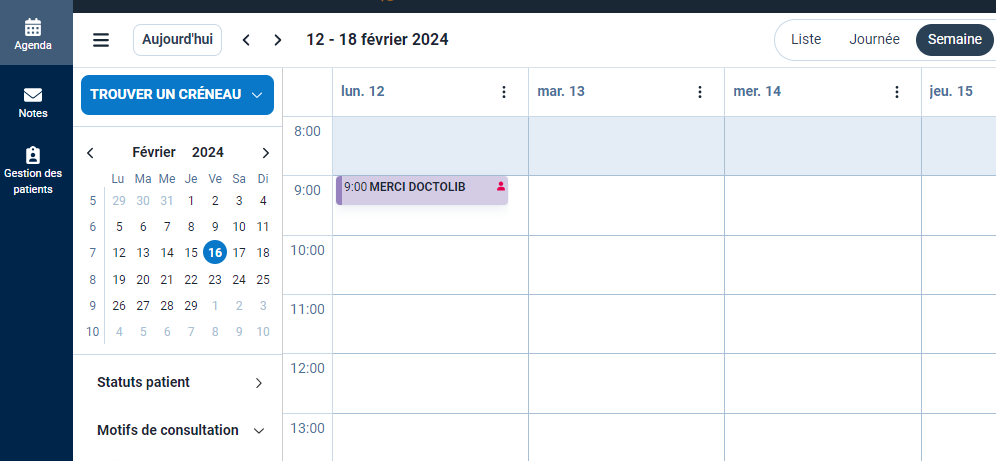Show previous month in mini calendar

(90, 153)
